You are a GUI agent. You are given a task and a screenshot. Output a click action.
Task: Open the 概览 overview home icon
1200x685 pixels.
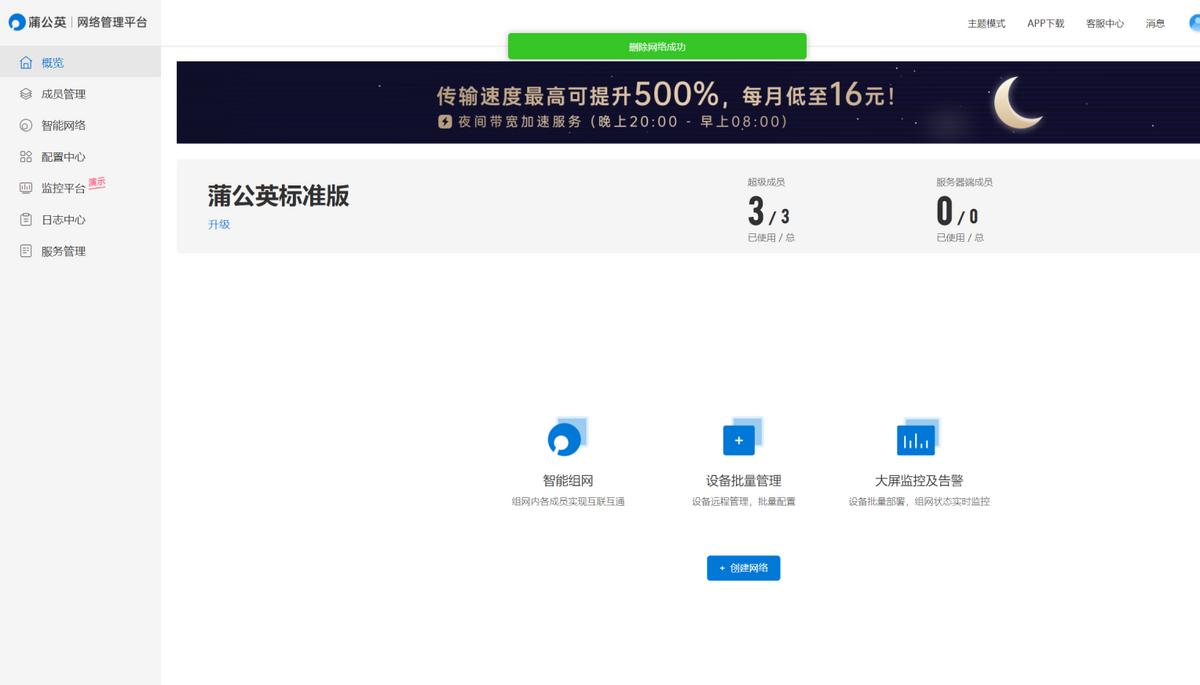(x=25, y=61)
